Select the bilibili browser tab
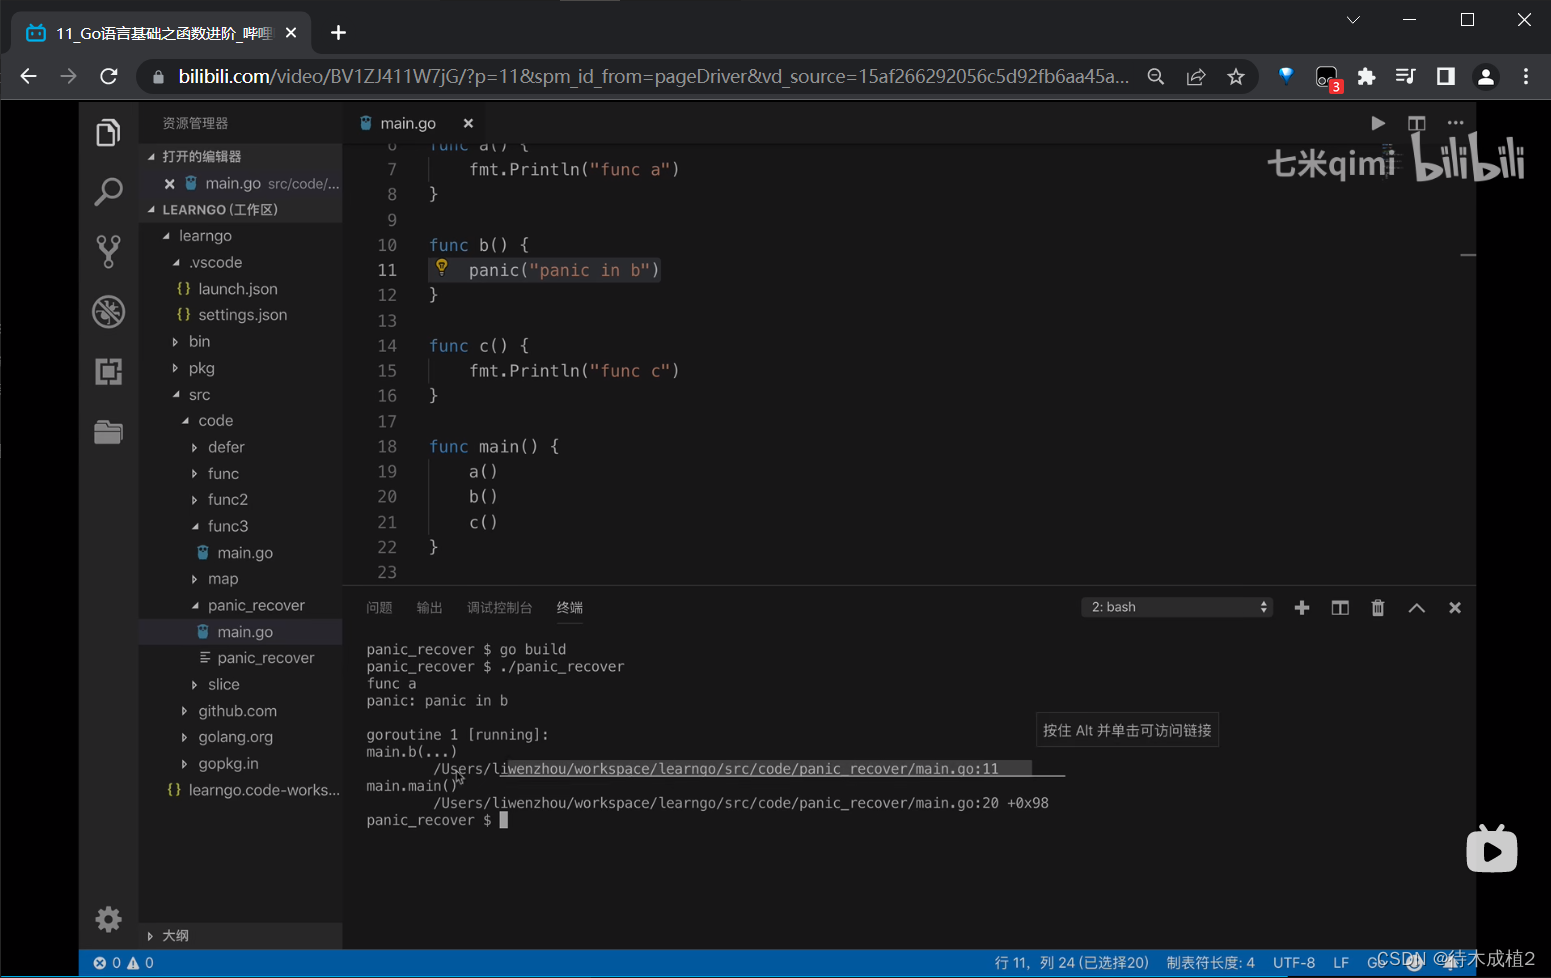The width and height of the screenshot is (1551, 978). pyautogui.click(x=162, y=33)
